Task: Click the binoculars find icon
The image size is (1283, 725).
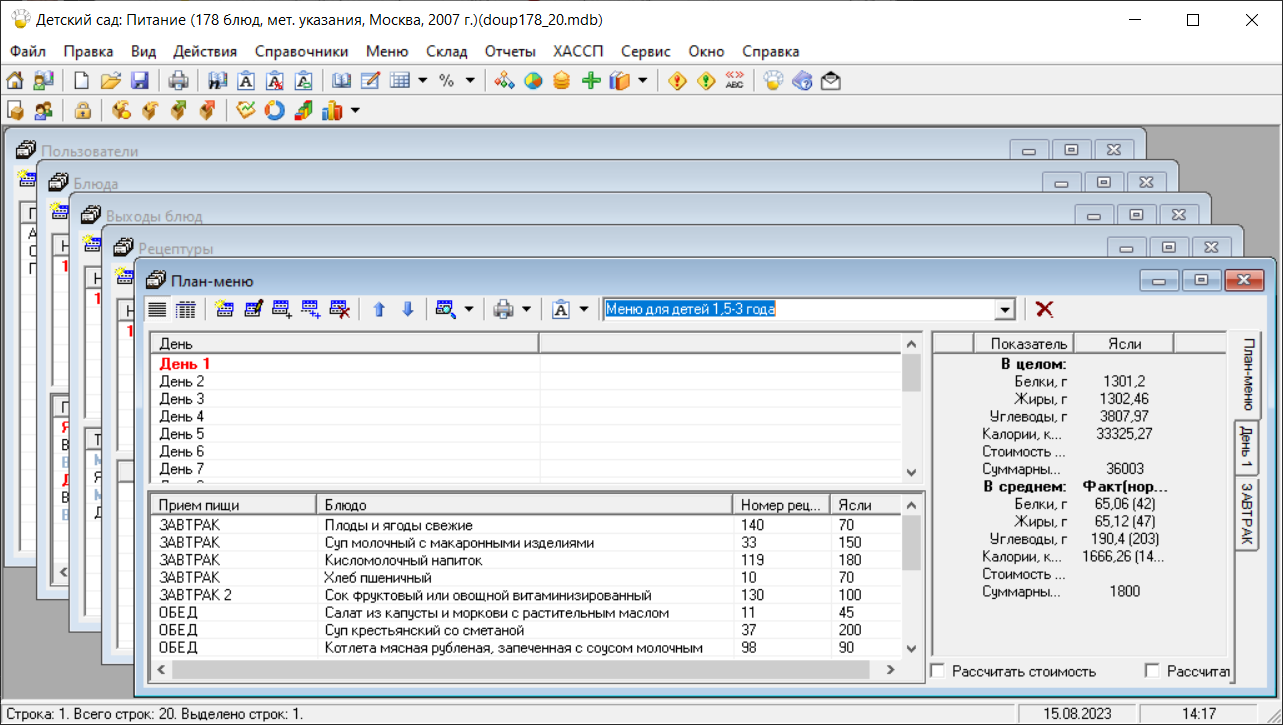Action: [x=217, y=81]
